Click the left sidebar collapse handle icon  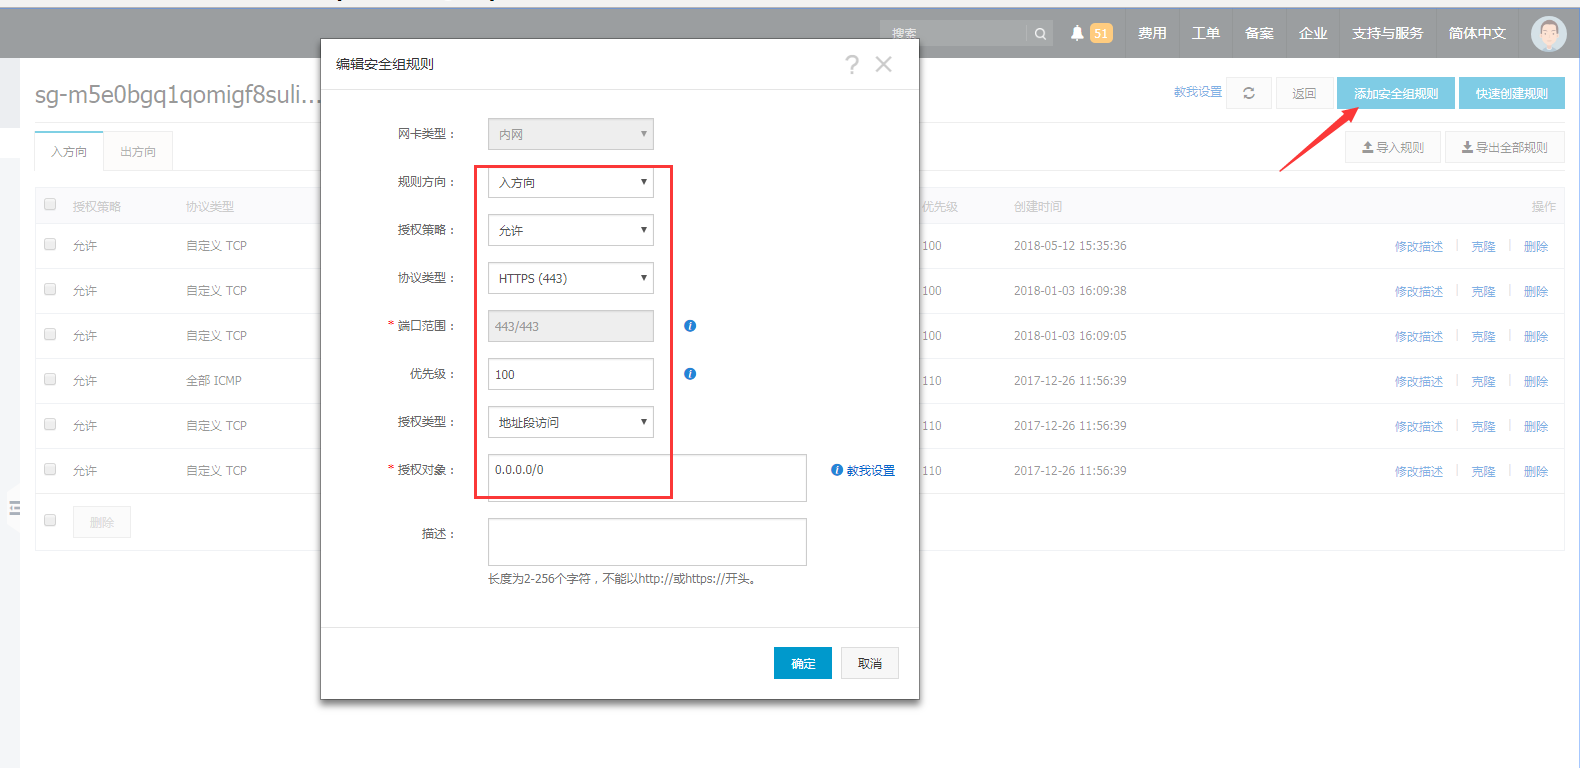(14, 508)
